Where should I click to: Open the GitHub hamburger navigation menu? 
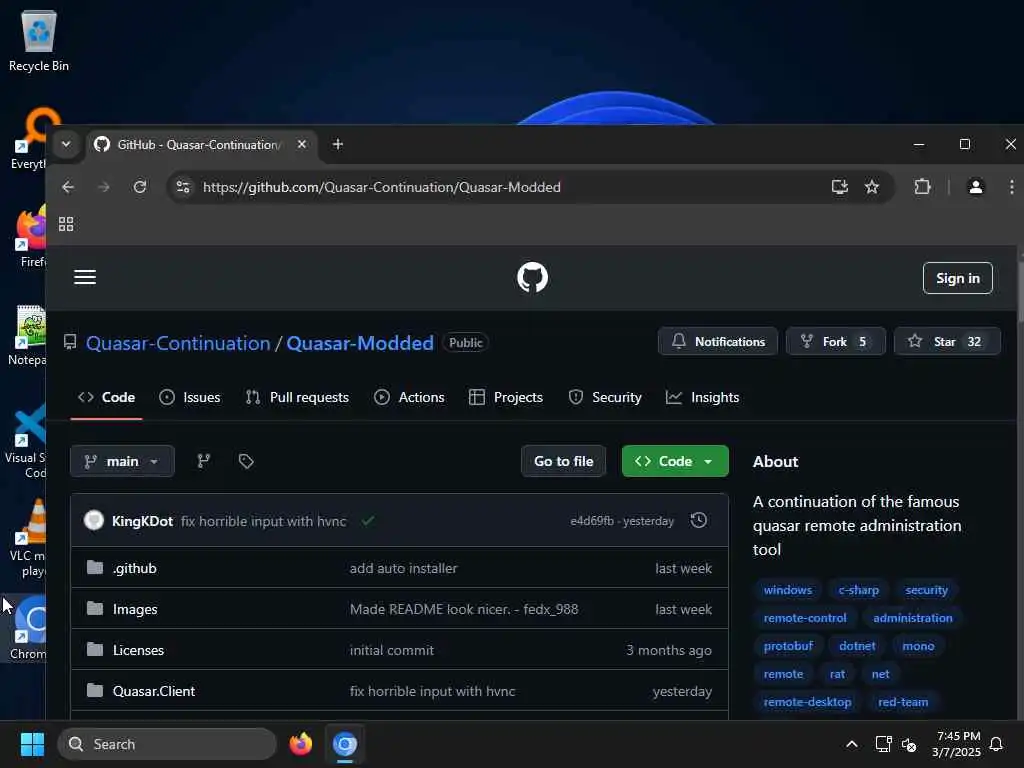point(85,277)
